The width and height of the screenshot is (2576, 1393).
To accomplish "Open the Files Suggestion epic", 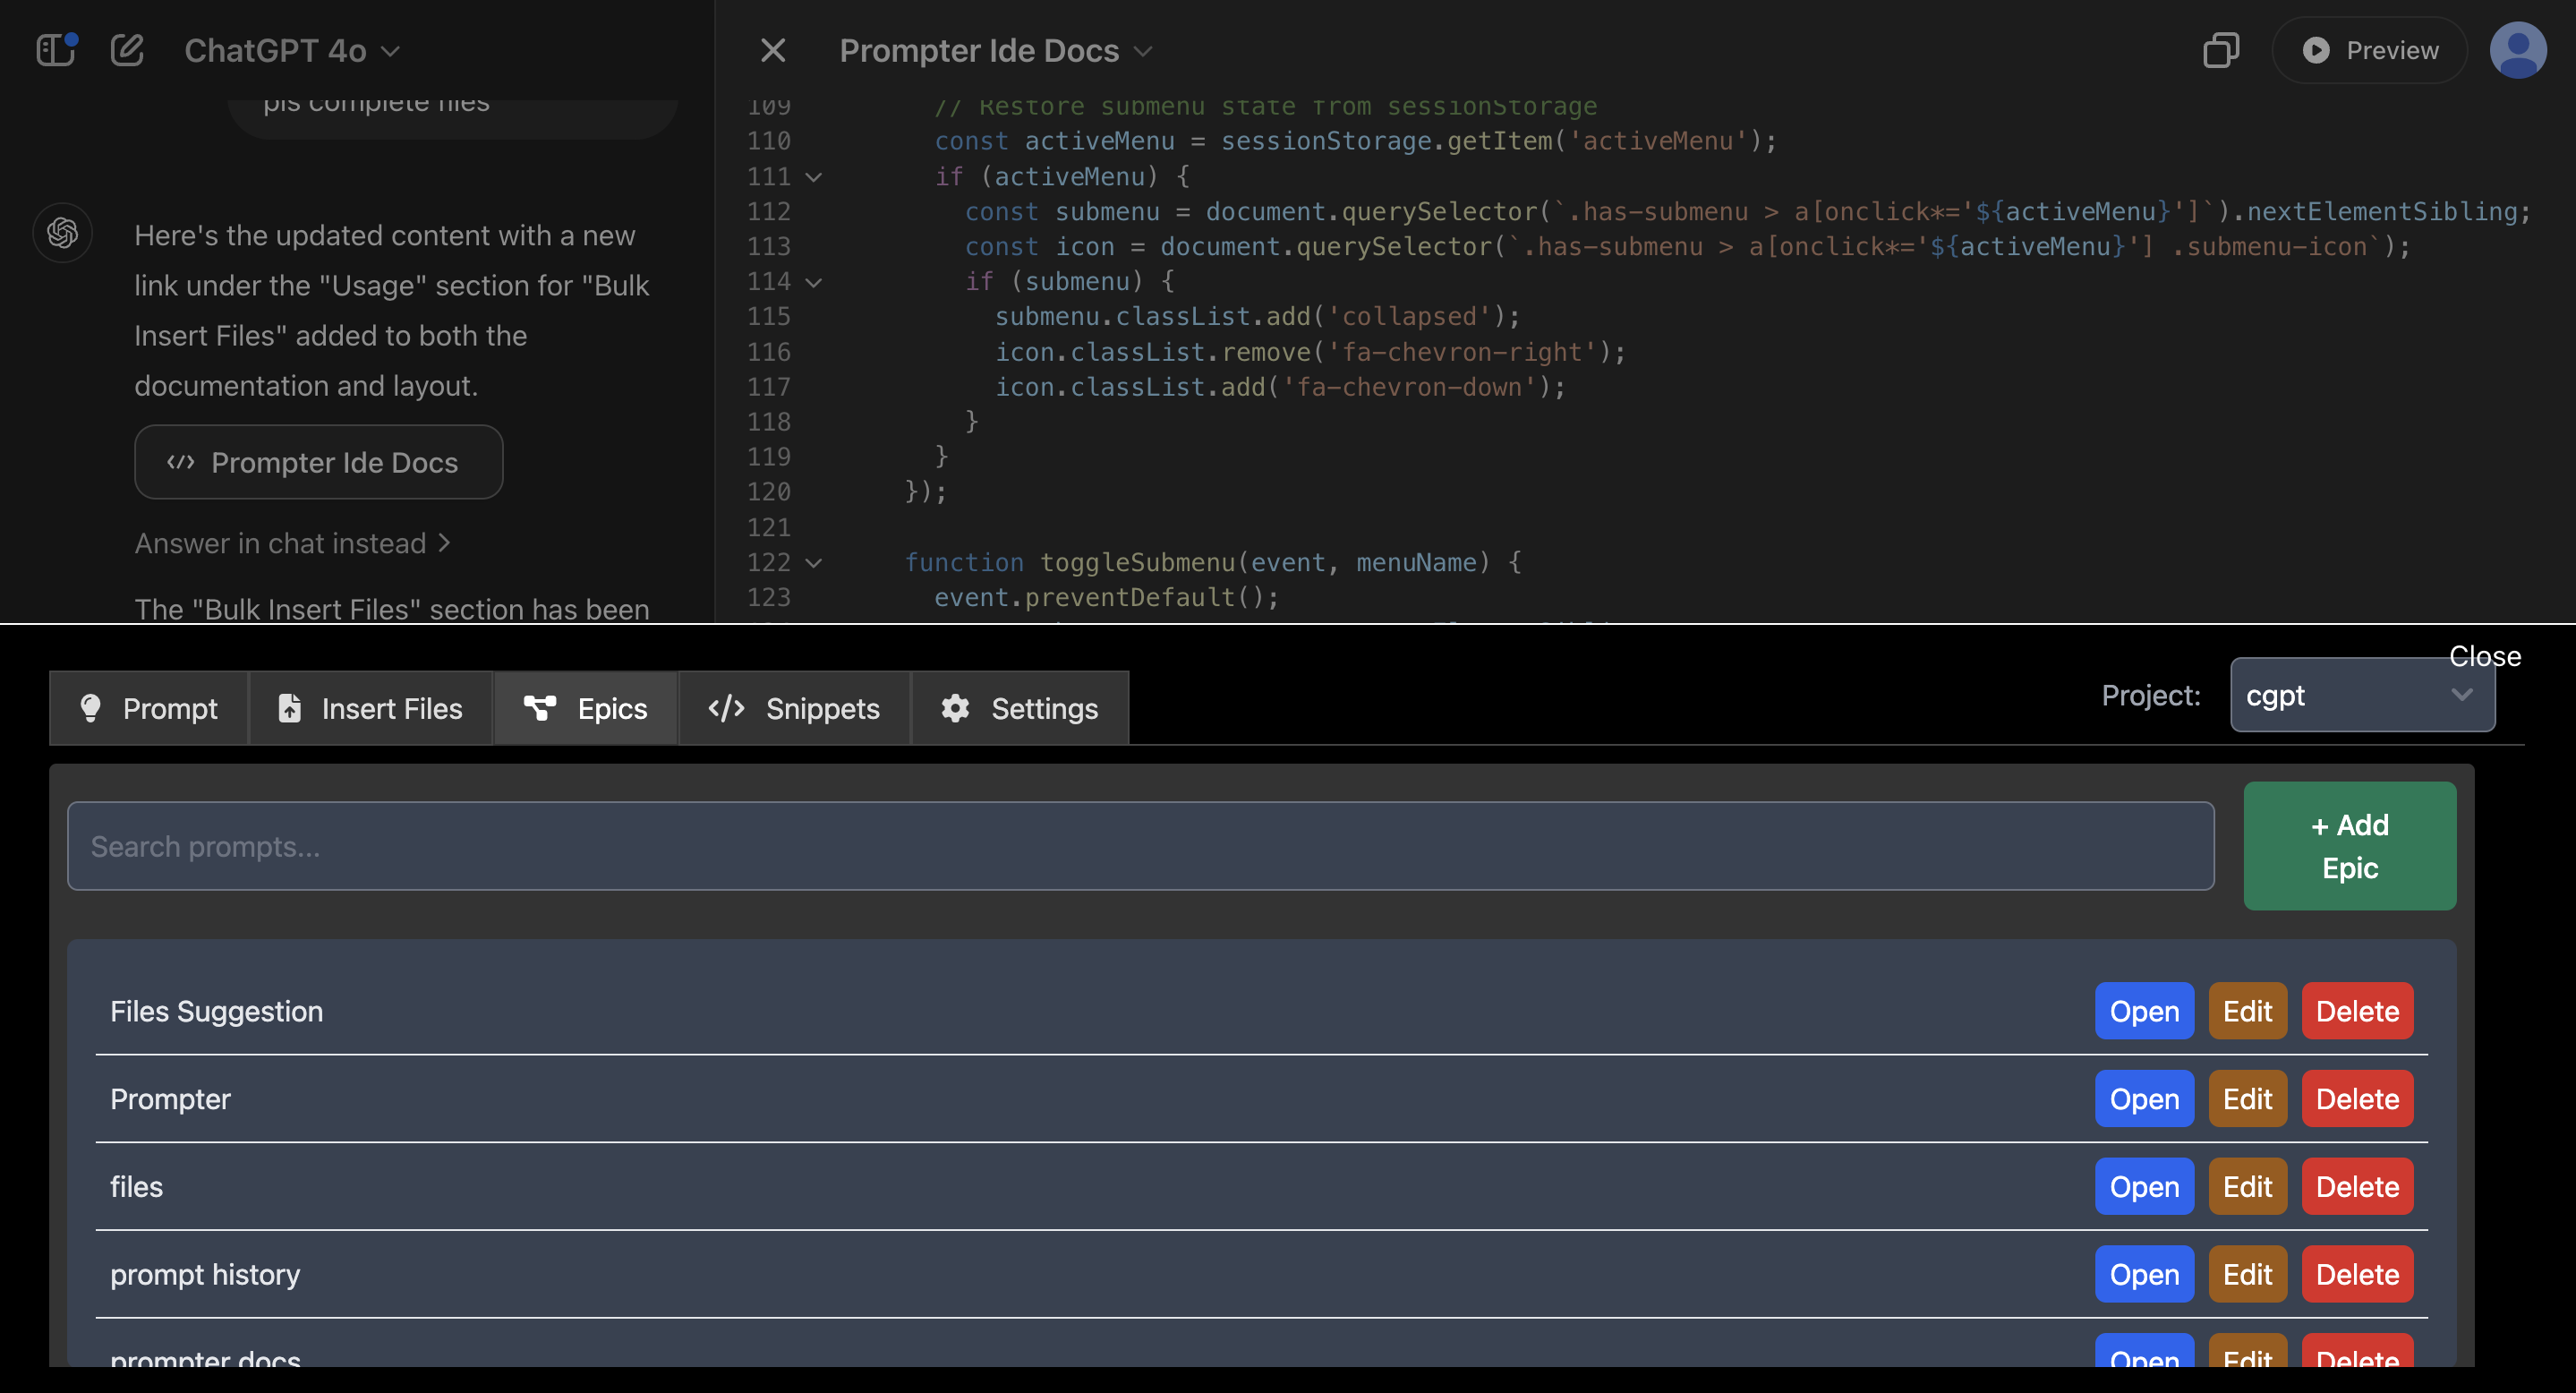I will [x=2143, y=1011].
